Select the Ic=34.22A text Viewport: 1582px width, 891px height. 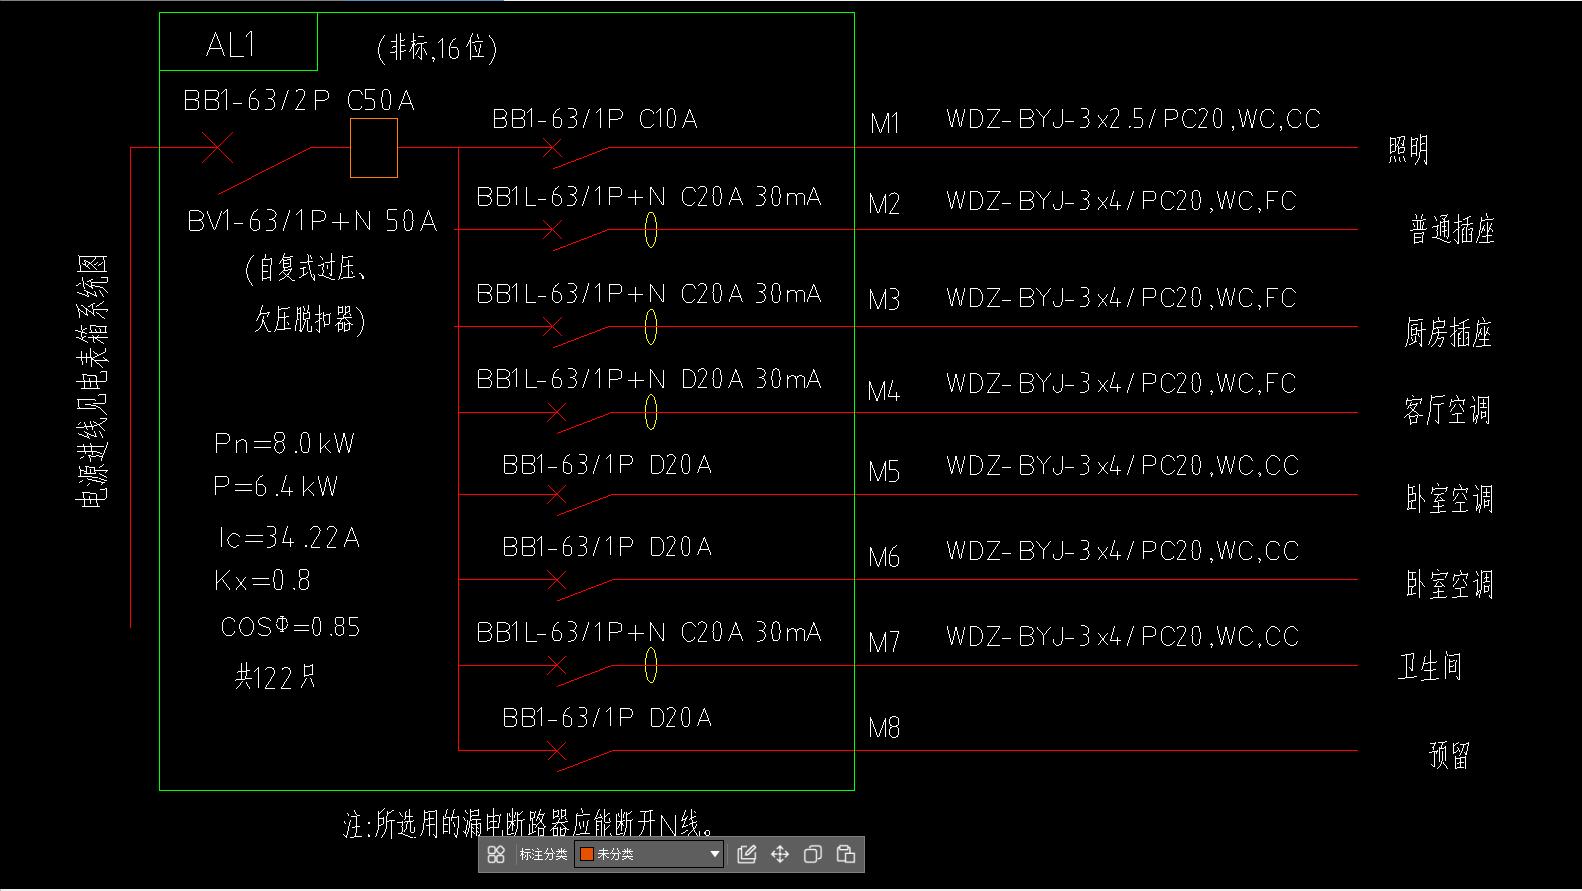(289, 538)
